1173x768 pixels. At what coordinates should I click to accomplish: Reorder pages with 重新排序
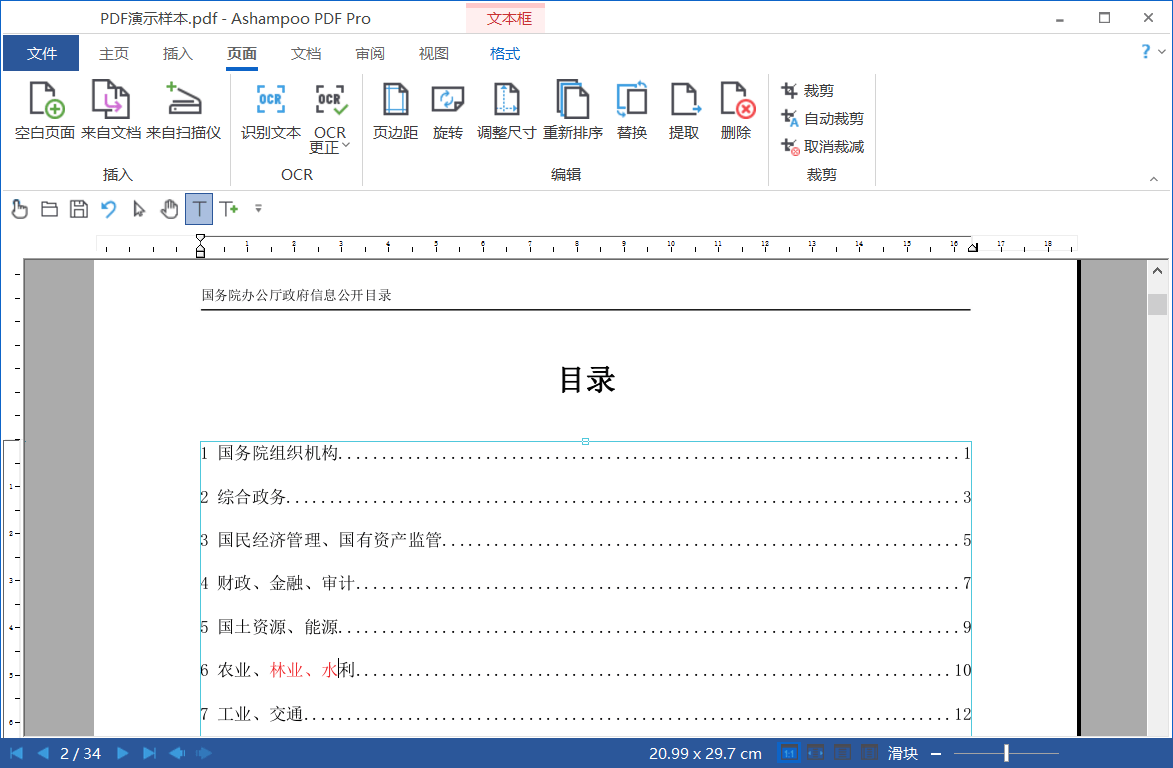point(572,111)
